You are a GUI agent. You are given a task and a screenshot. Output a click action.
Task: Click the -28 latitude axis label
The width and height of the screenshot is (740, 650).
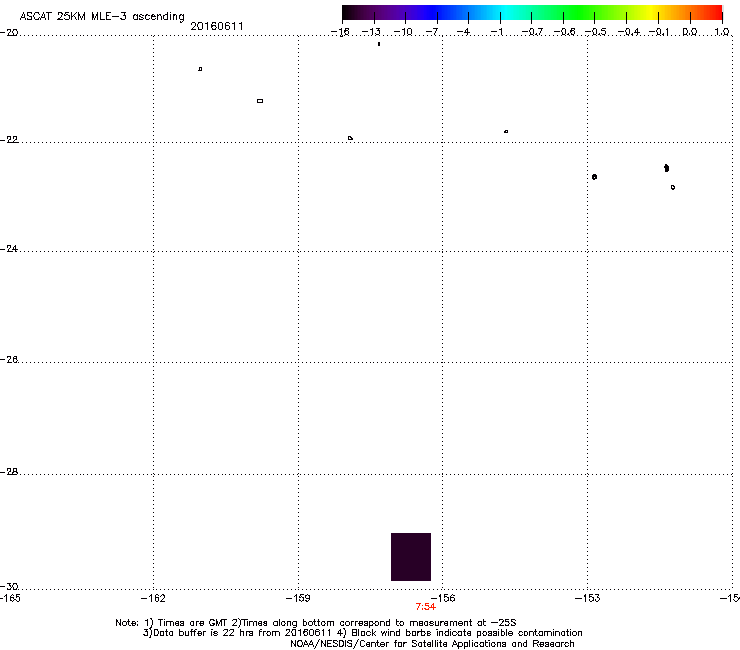(x=9, y=472)
